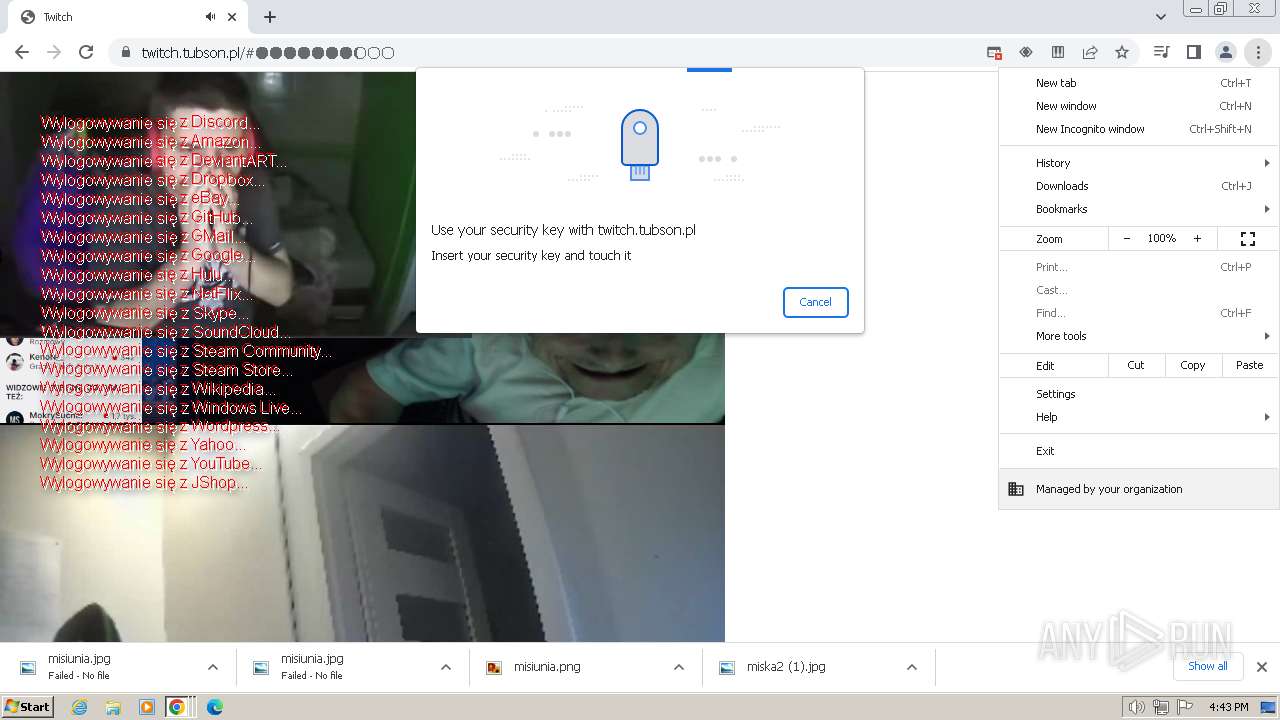Click the show desktop icon next to the clock
This screenshot has height=720, width=1280.
point(1268,707)
